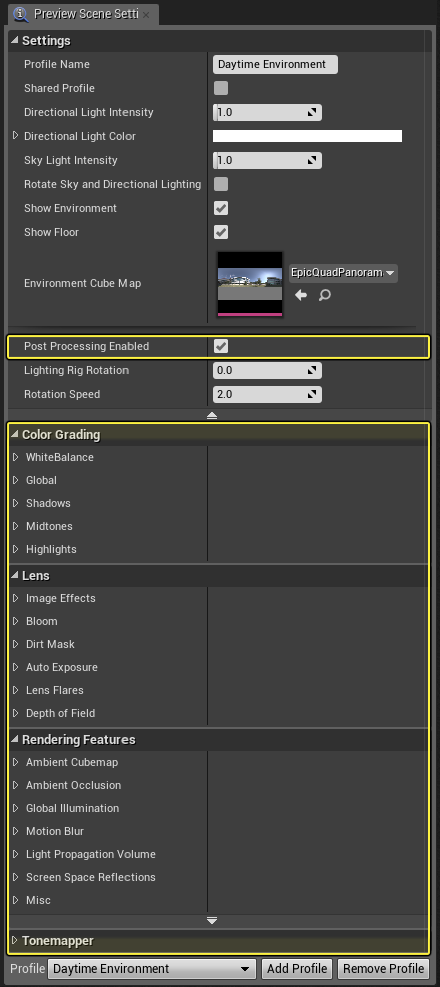This screenshot has height=987, width=440.
Task: Click the Environment Cube Map thumbnail
Action: pos(250,283)
